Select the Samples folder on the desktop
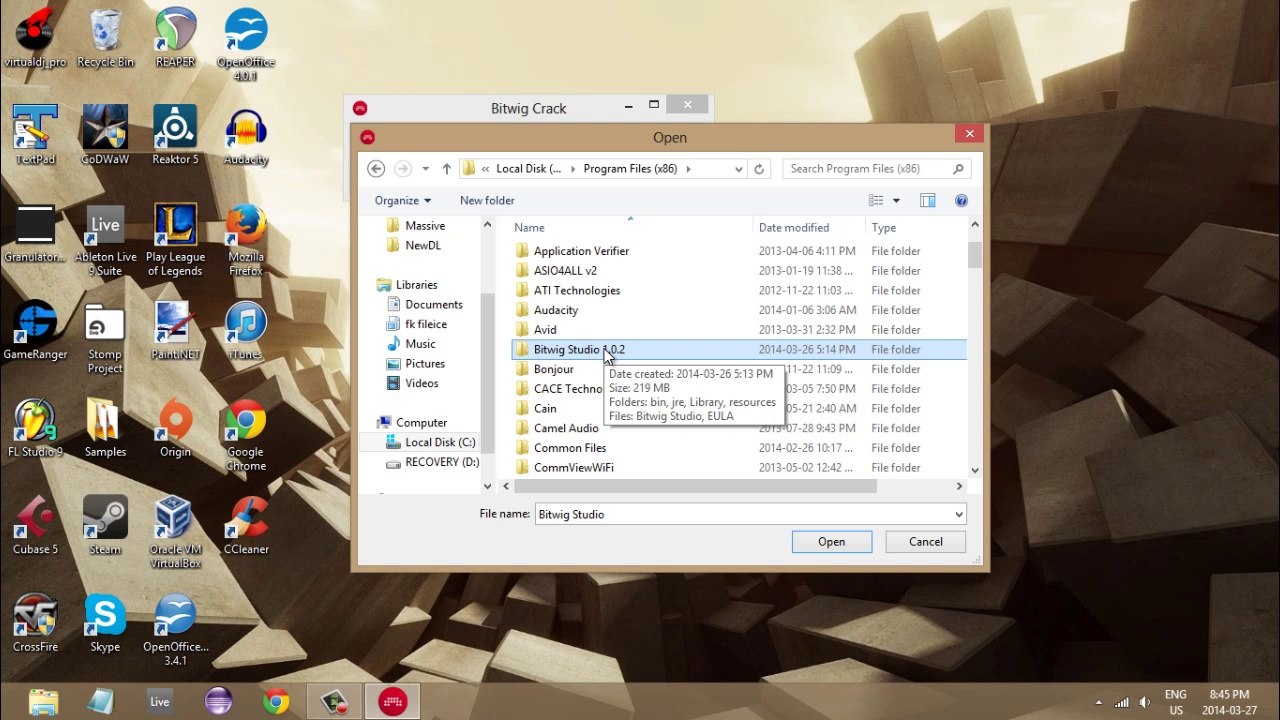1280x720 pixels. pos(105,429)
